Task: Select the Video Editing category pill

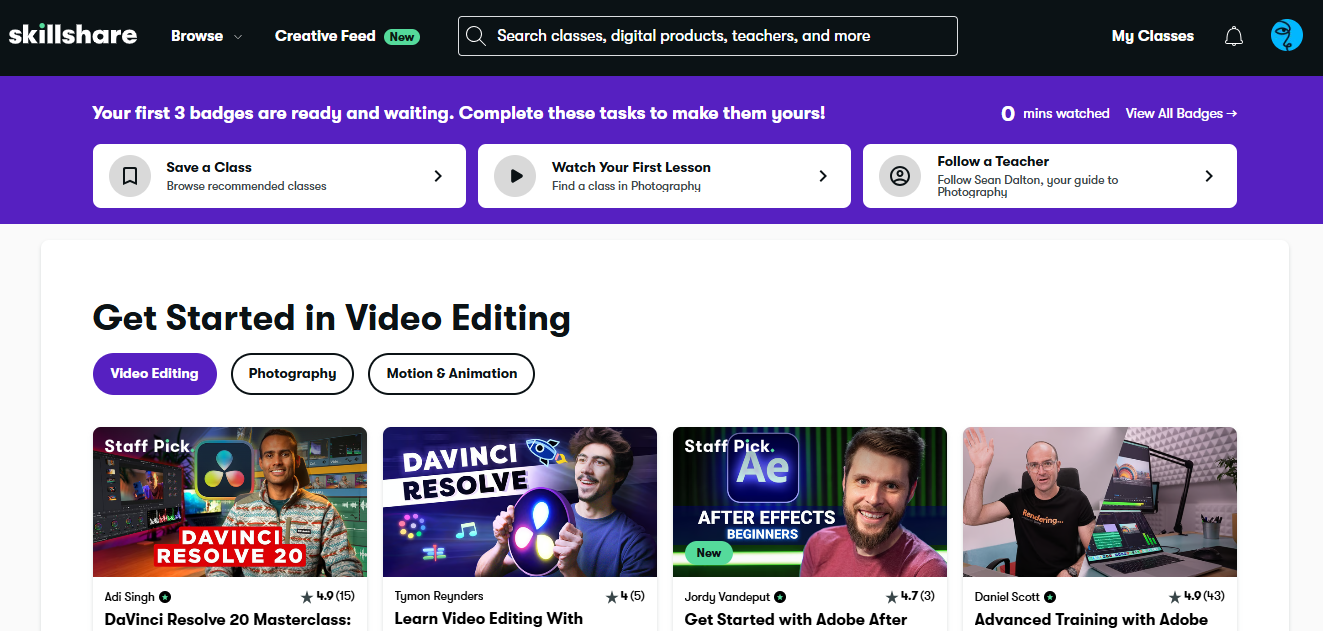Action: coord(155,374)
